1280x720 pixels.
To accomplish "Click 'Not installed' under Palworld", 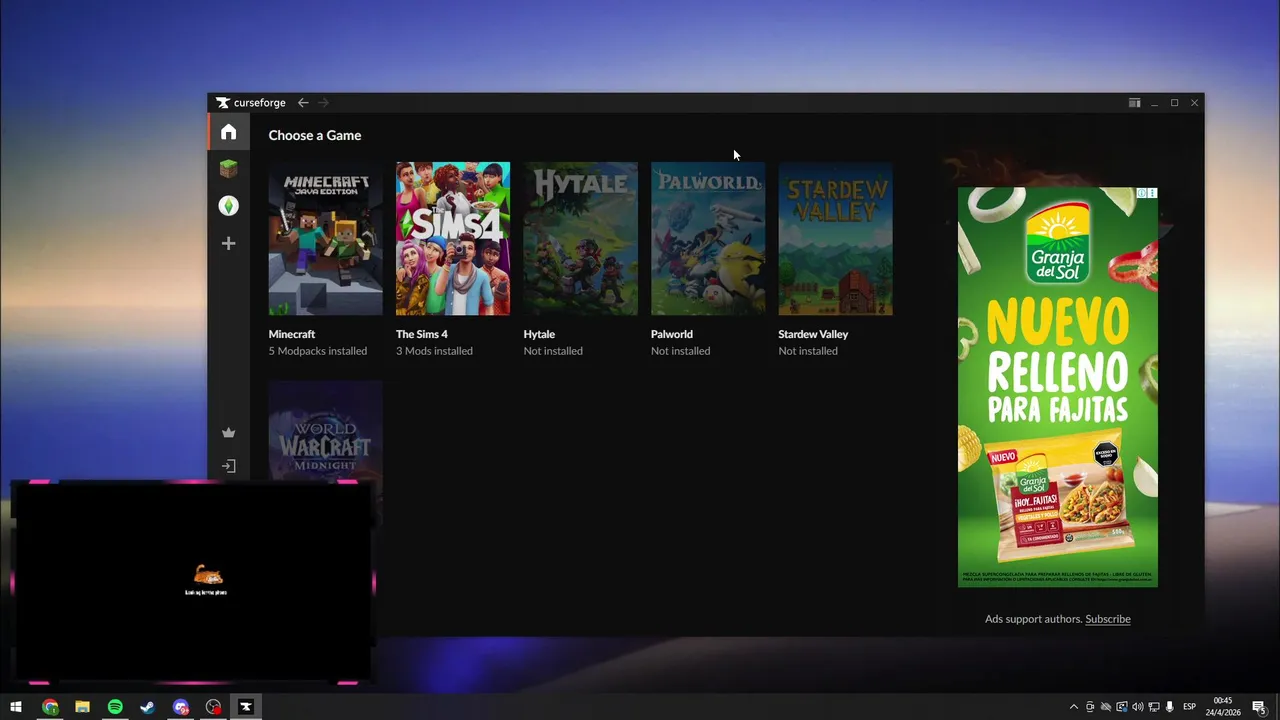I will 681,351.
